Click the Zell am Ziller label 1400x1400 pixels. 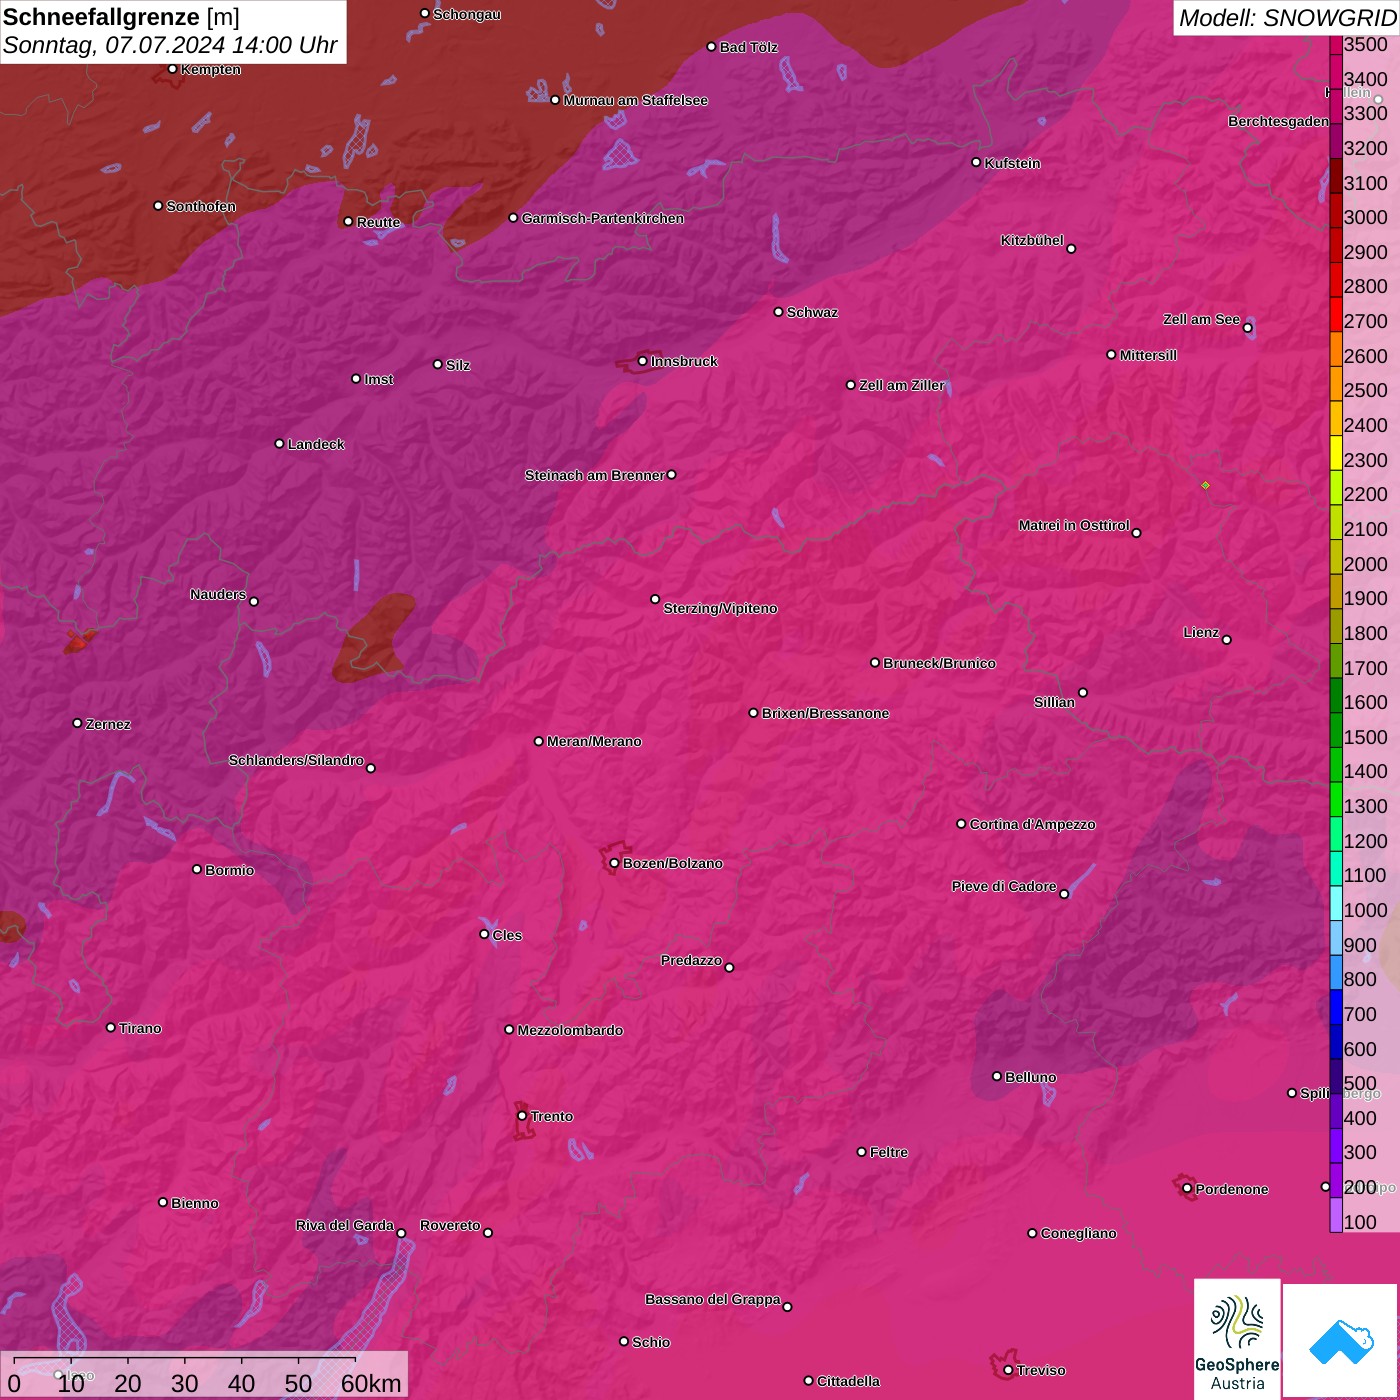coord(902,385)
